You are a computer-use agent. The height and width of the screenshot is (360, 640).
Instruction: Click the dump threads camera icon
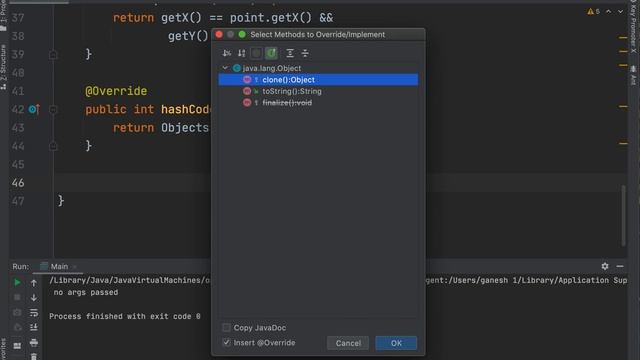[17, 313]
